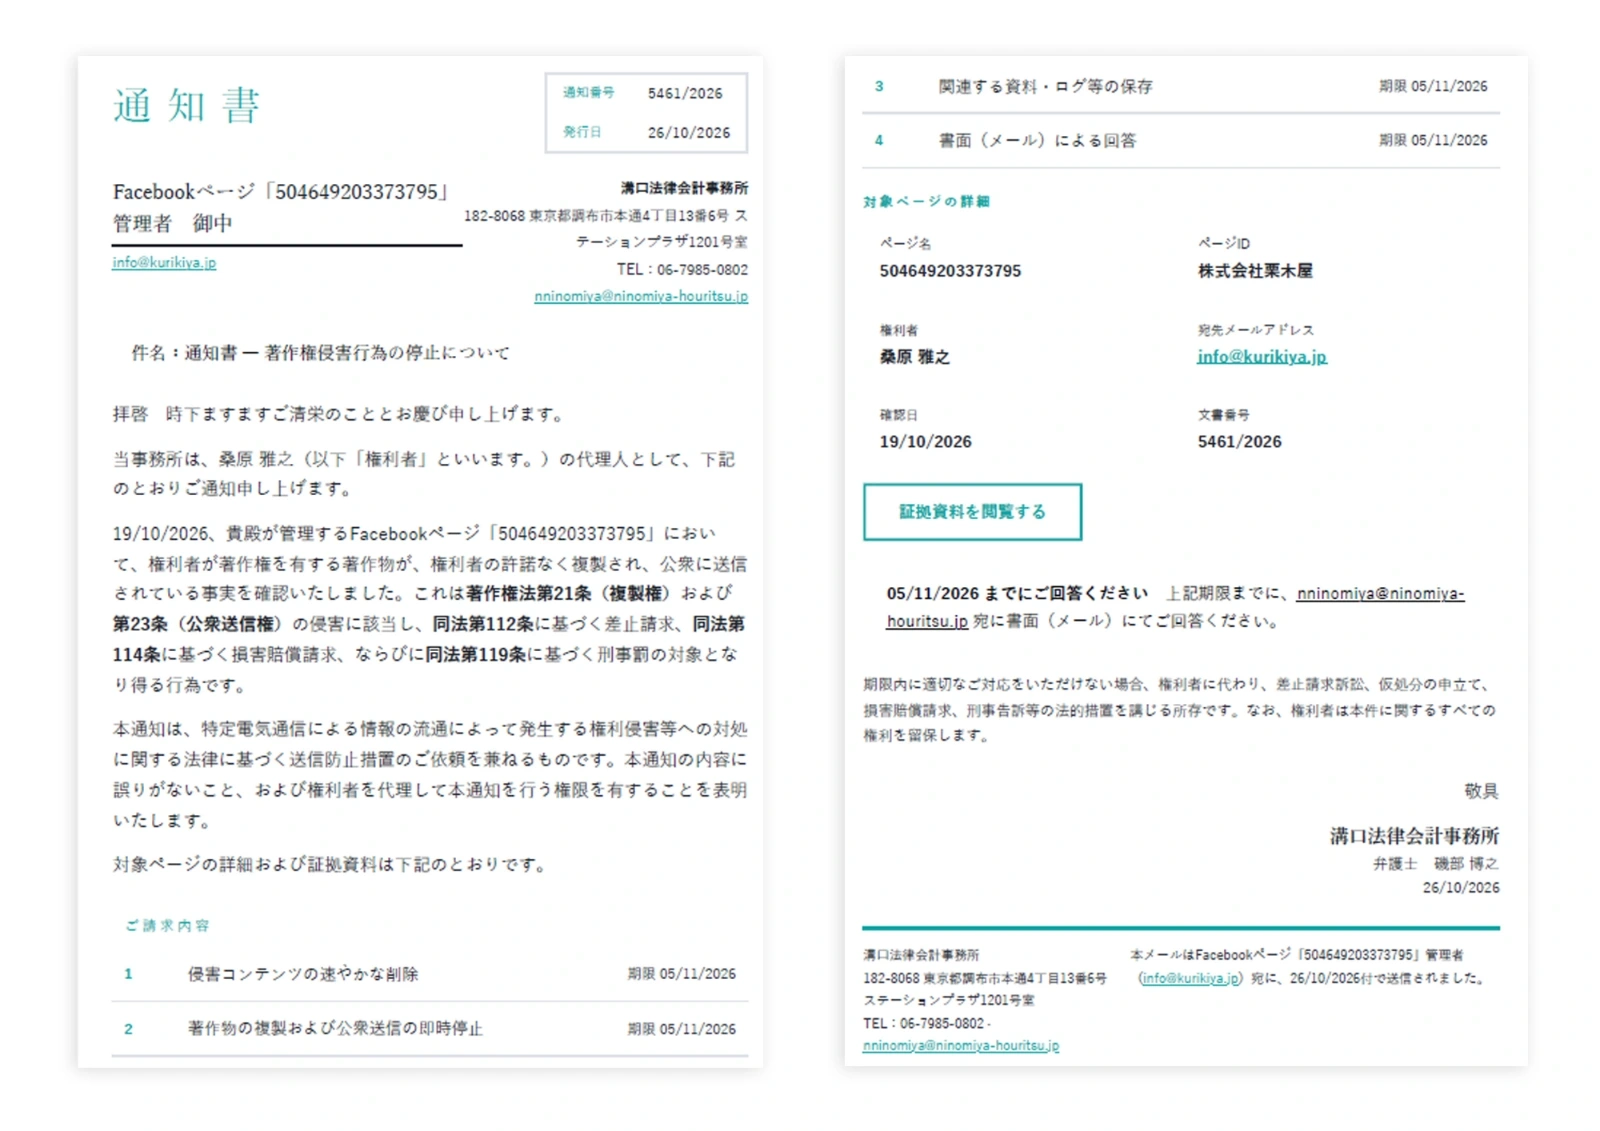Click the subject line 件名：通知書
Screen dimensions: 1600x1131
[x=320, y=353]
